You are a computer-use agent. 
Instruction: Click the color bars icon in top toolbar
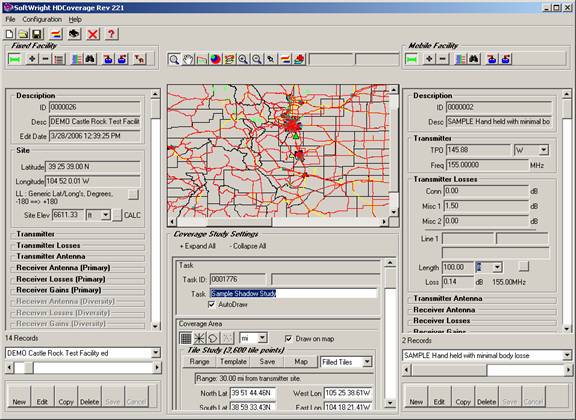tap(56, 34)
